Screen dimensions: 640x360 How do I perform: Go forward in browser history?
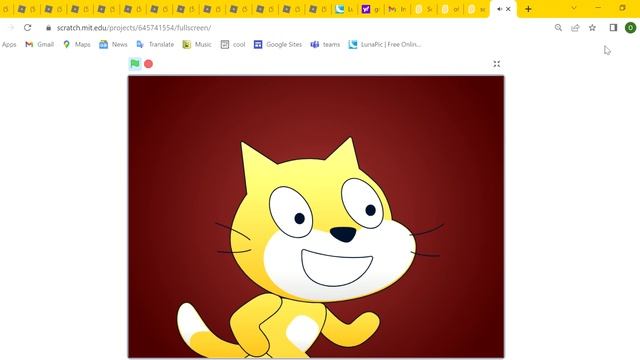[x=11, y=28]
